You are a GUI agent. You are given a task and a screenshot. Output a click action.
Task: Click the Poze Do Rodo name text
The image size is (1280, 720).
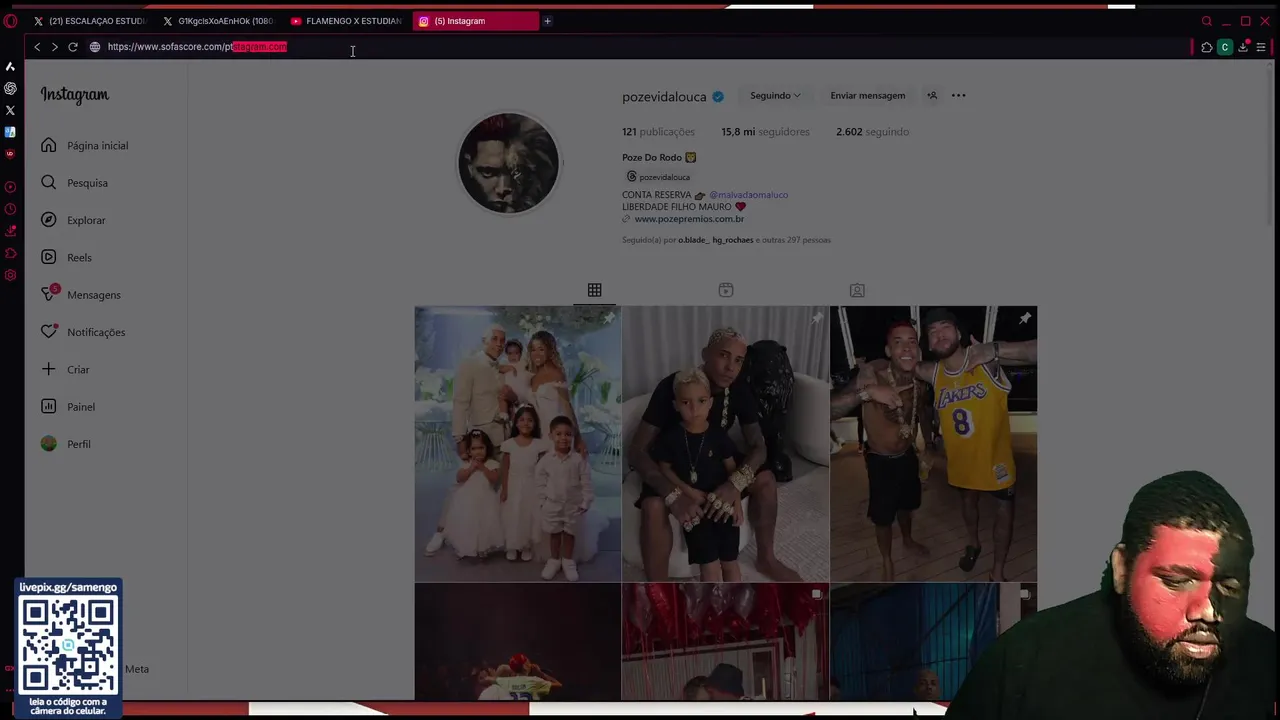point(652,158)
